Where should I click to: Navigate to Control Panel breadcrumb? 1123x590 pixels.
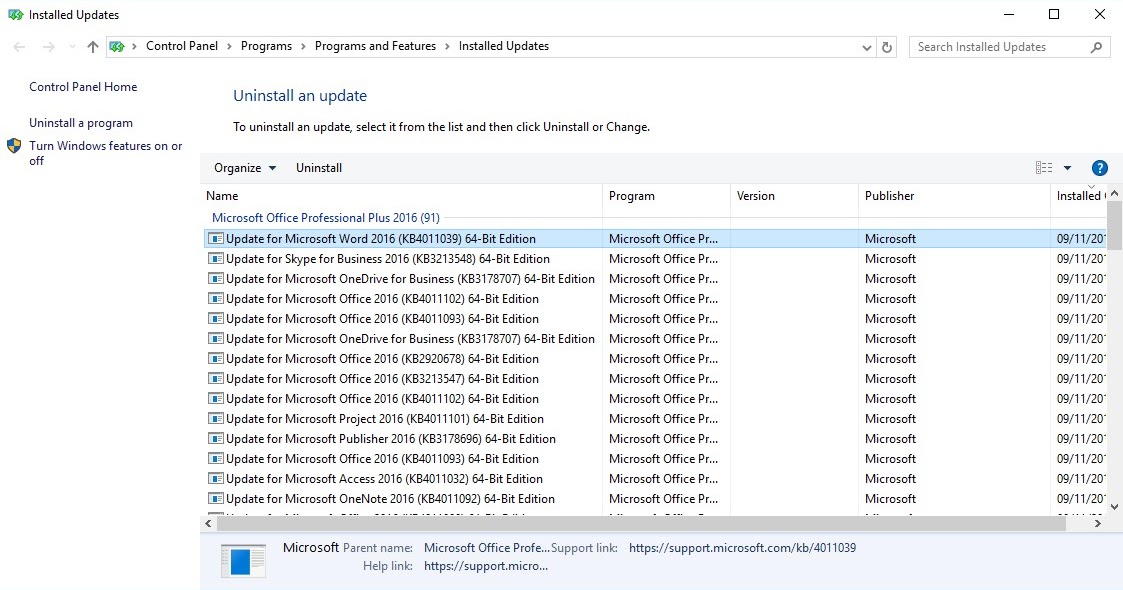(x=182, y=46)
